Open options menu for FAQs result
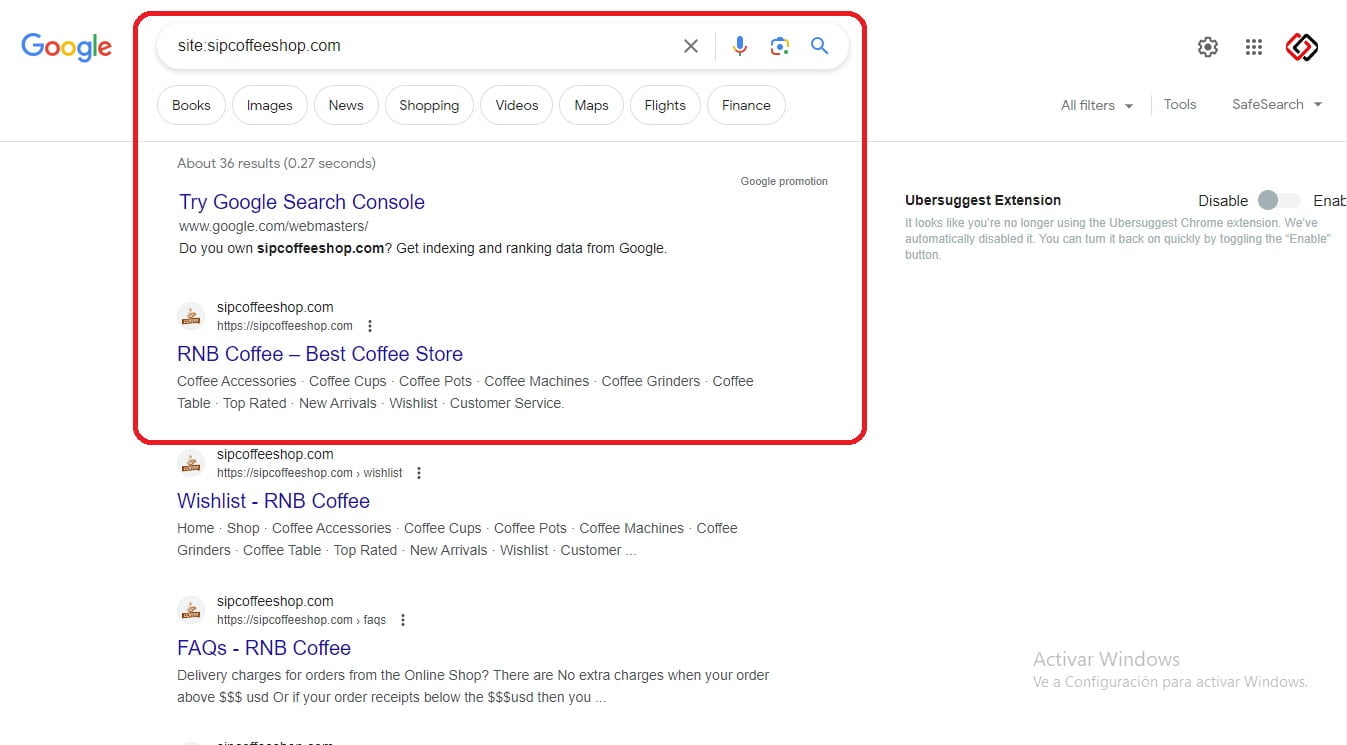The width and height of the screenshot is (1347, 745). click(x=403, y=620)
